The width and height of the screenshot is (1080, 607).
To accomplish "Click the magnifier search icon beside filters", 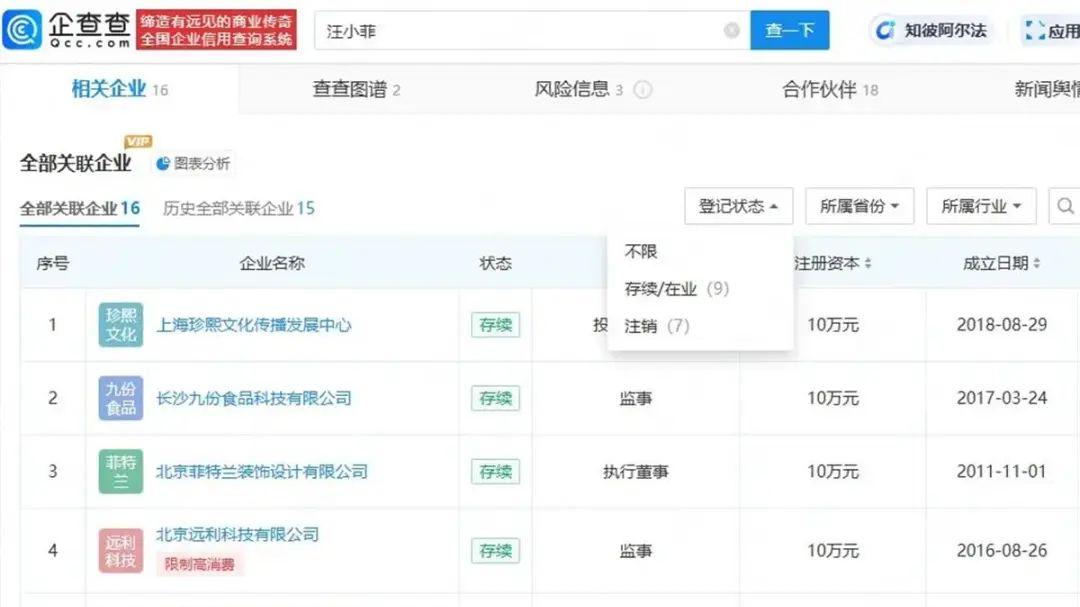I will (x=1064, y=206).
